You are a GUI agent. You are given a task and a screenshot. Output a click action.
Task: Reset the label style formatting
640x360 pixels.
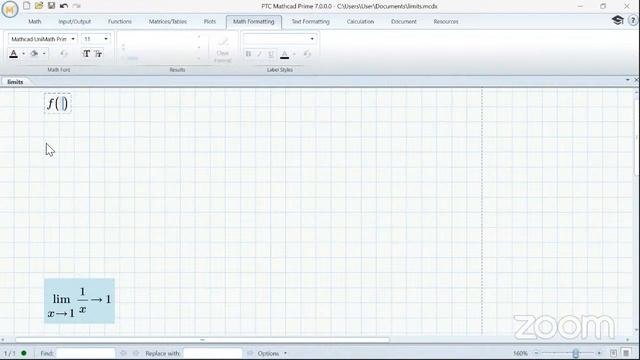[307, 54]
